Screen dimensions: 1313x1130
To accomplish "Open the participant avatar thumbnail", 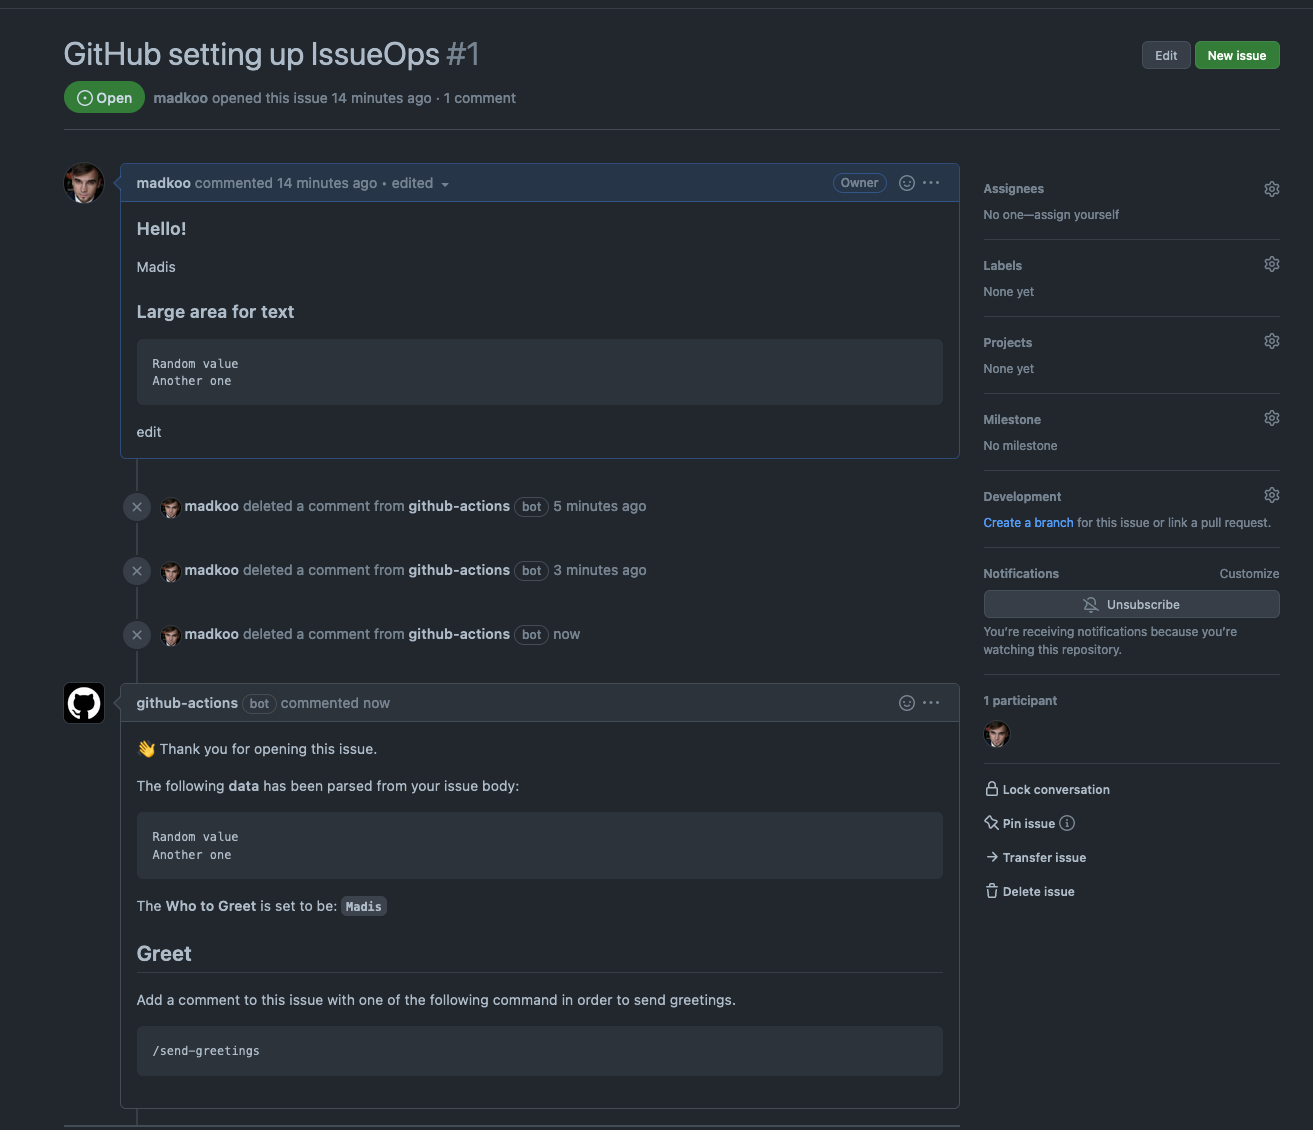I will 997,735.
